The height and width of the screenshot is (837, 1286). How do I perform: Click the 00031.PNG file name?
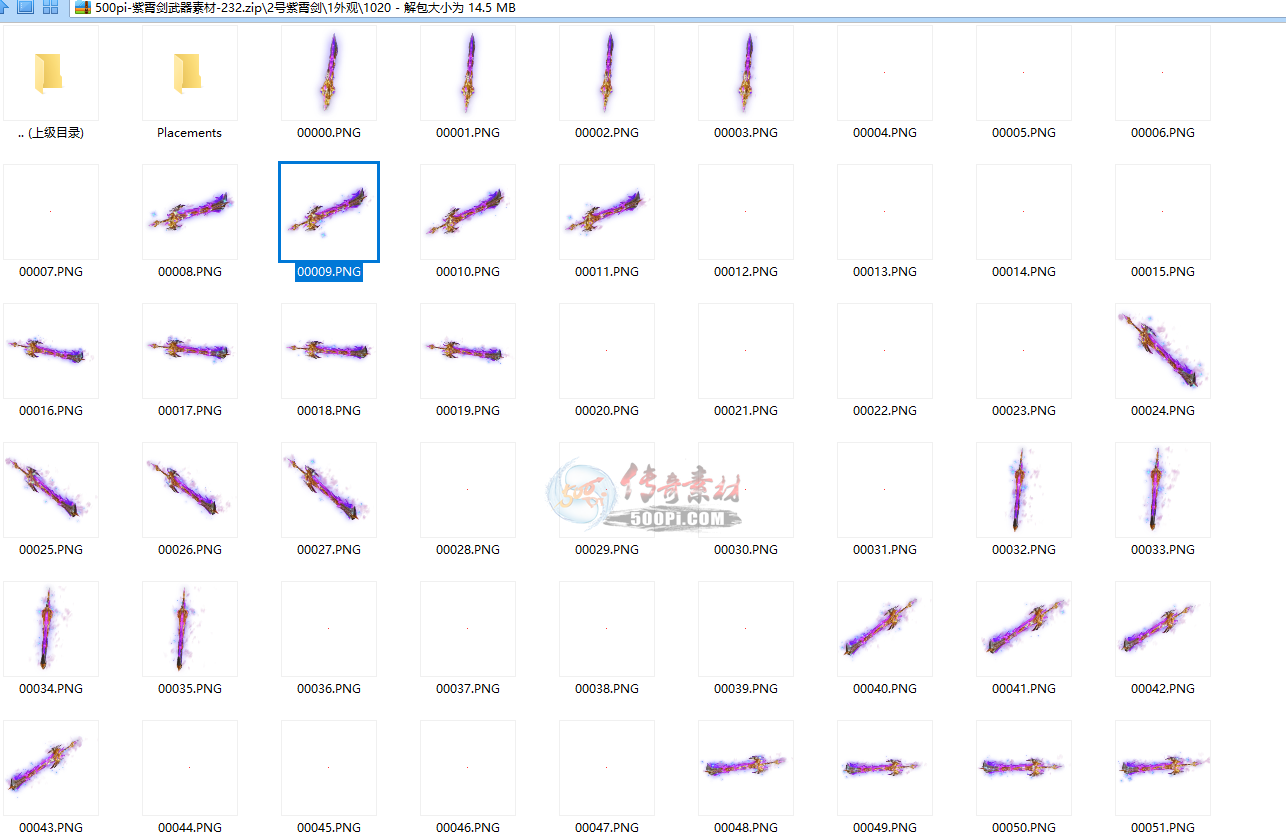(885, 550)
